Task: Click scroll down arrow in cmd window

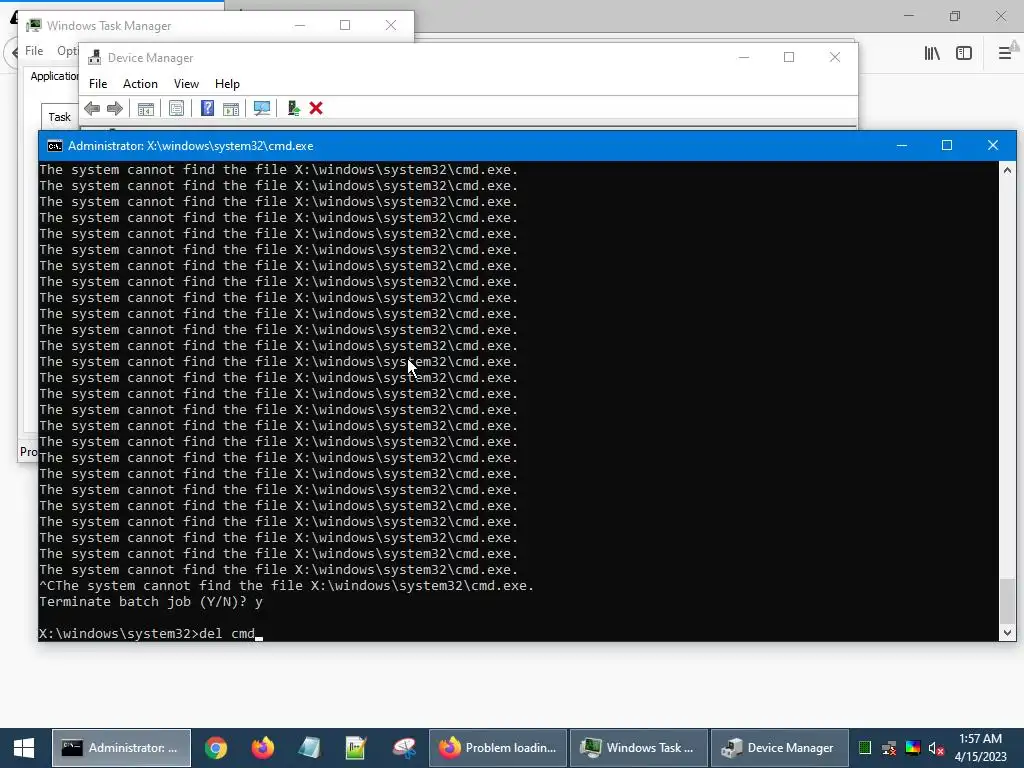Action: coord(1007,632)
